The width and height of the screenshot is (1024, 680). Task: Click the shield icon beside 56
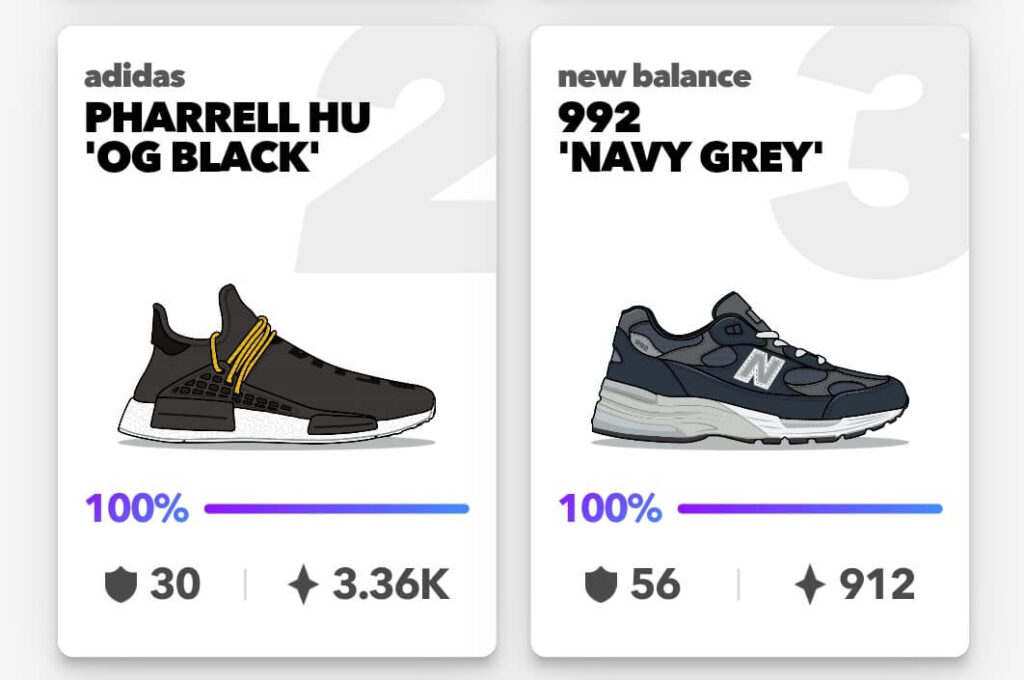[601, 584]
